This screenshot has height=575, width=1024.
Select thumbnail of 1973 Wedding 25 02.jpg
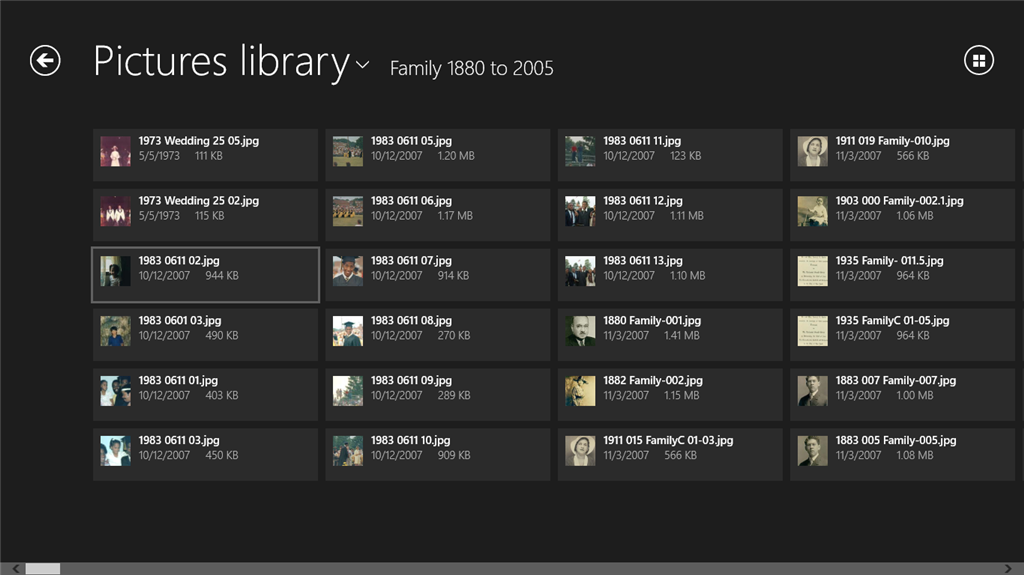115,211
